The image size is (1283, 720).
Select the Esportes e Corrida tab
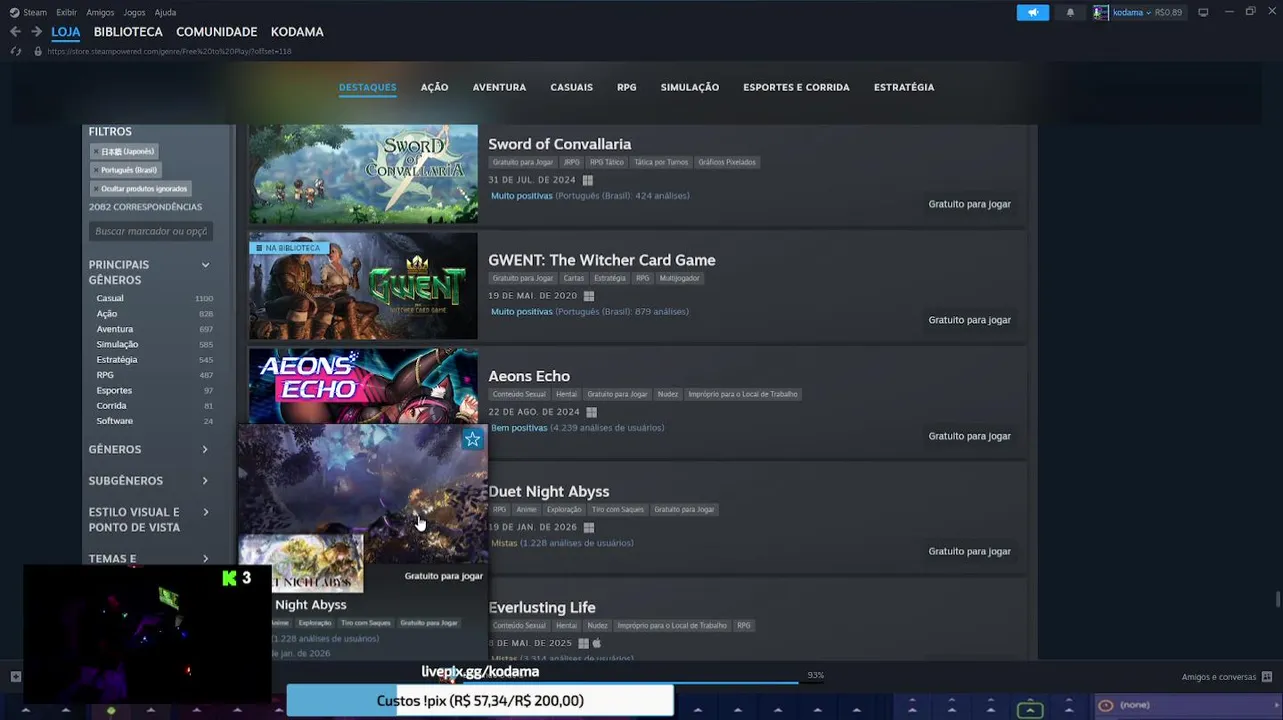[x=796, y=87]
